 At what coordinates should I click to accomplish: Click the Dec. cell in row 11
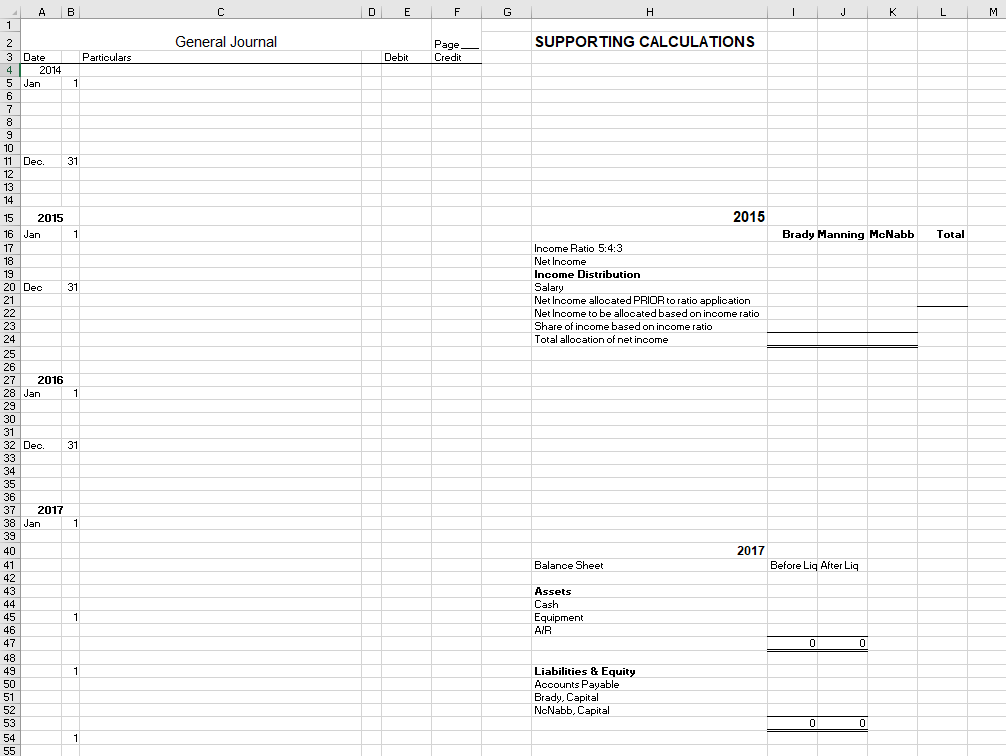click(x=41, y=161)
